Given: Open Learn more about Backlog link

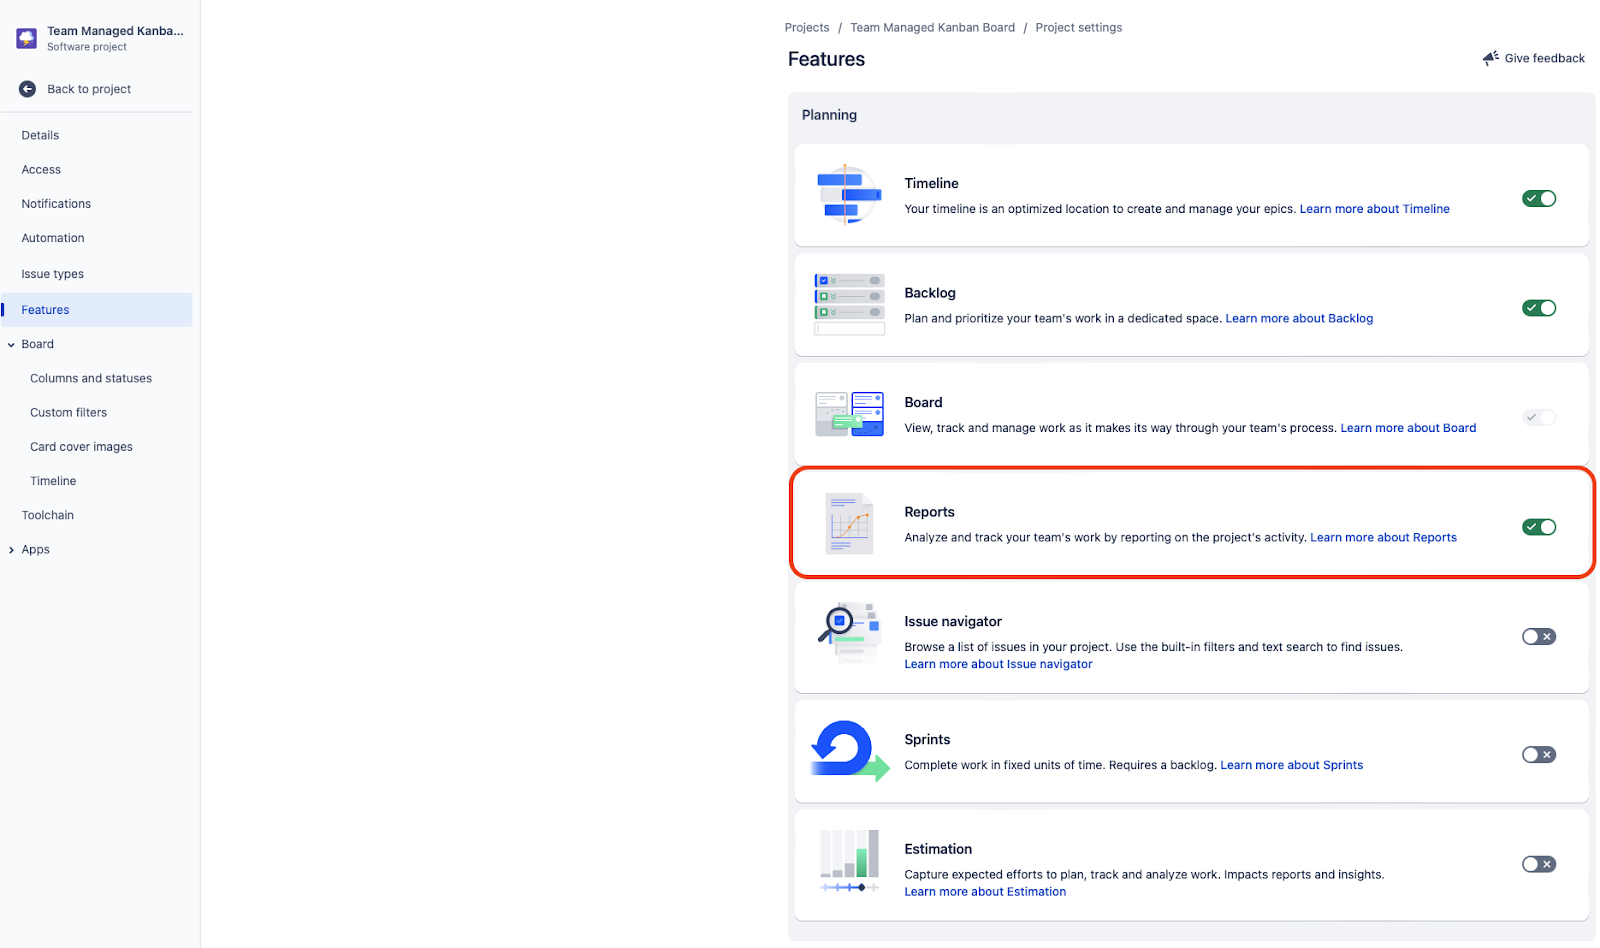Looking at the screenshot, I should [1299, 318].
